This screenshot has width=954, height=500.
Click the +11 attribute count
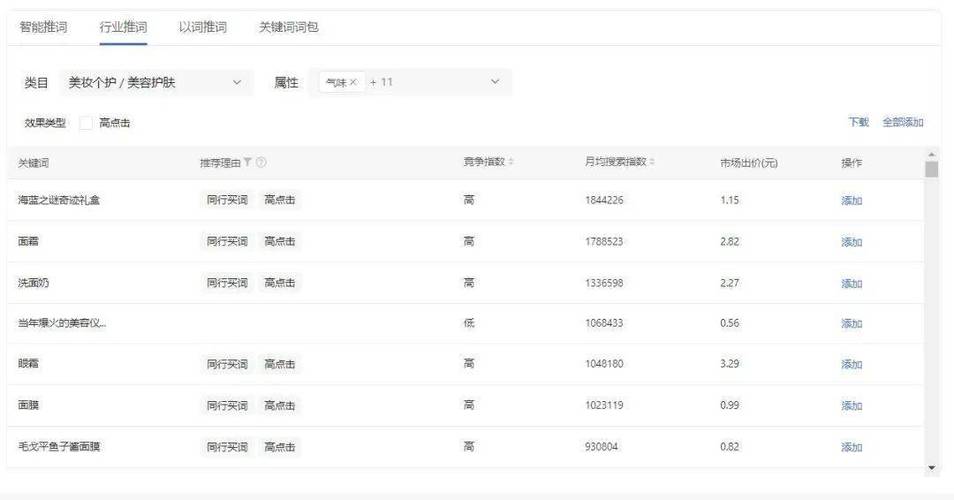381,82
